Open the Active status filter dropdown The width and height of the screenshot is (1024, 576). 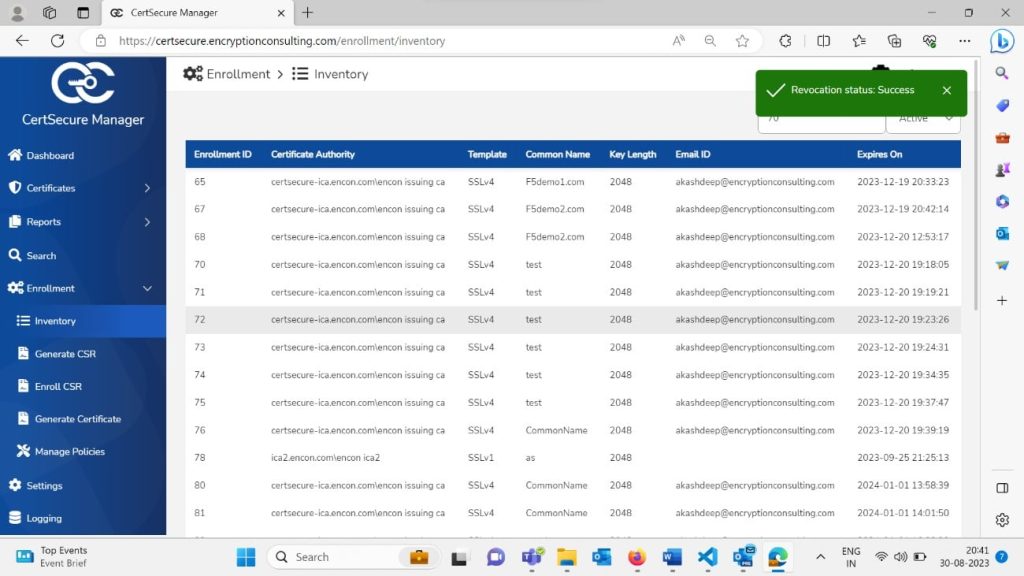923,120
